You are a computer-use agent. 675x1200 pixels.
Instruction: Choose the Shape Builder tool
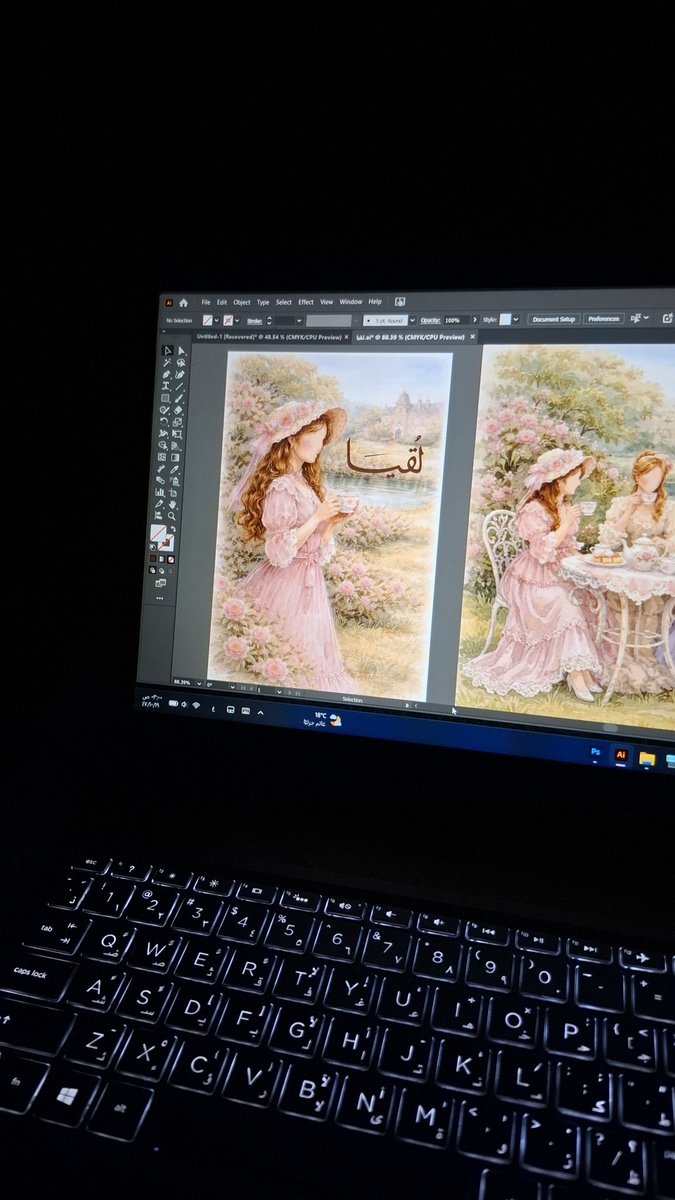(162, 445)
